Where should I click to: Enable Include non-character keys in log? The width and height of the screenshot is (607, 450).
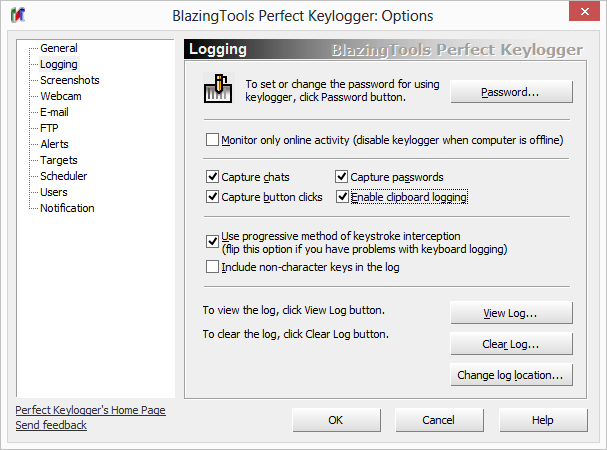[x=212, y=267]
